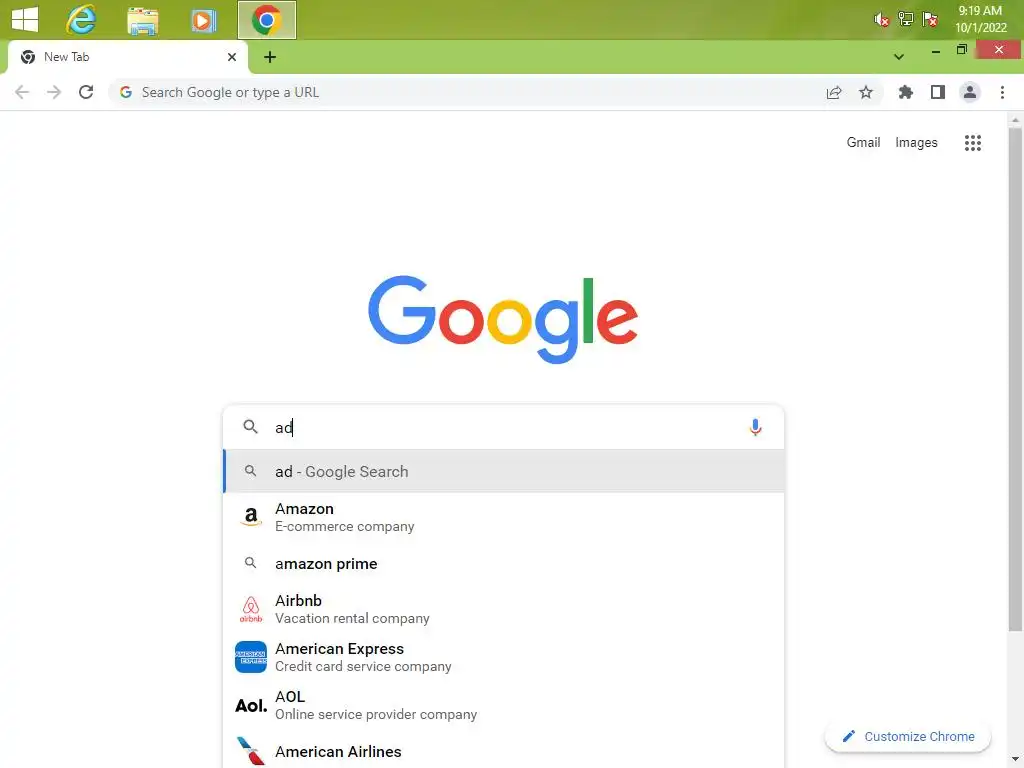Click the scrollbar up arrow
The width and height of the screenshot is (1024, 768).
click(x=1014, y=120)
